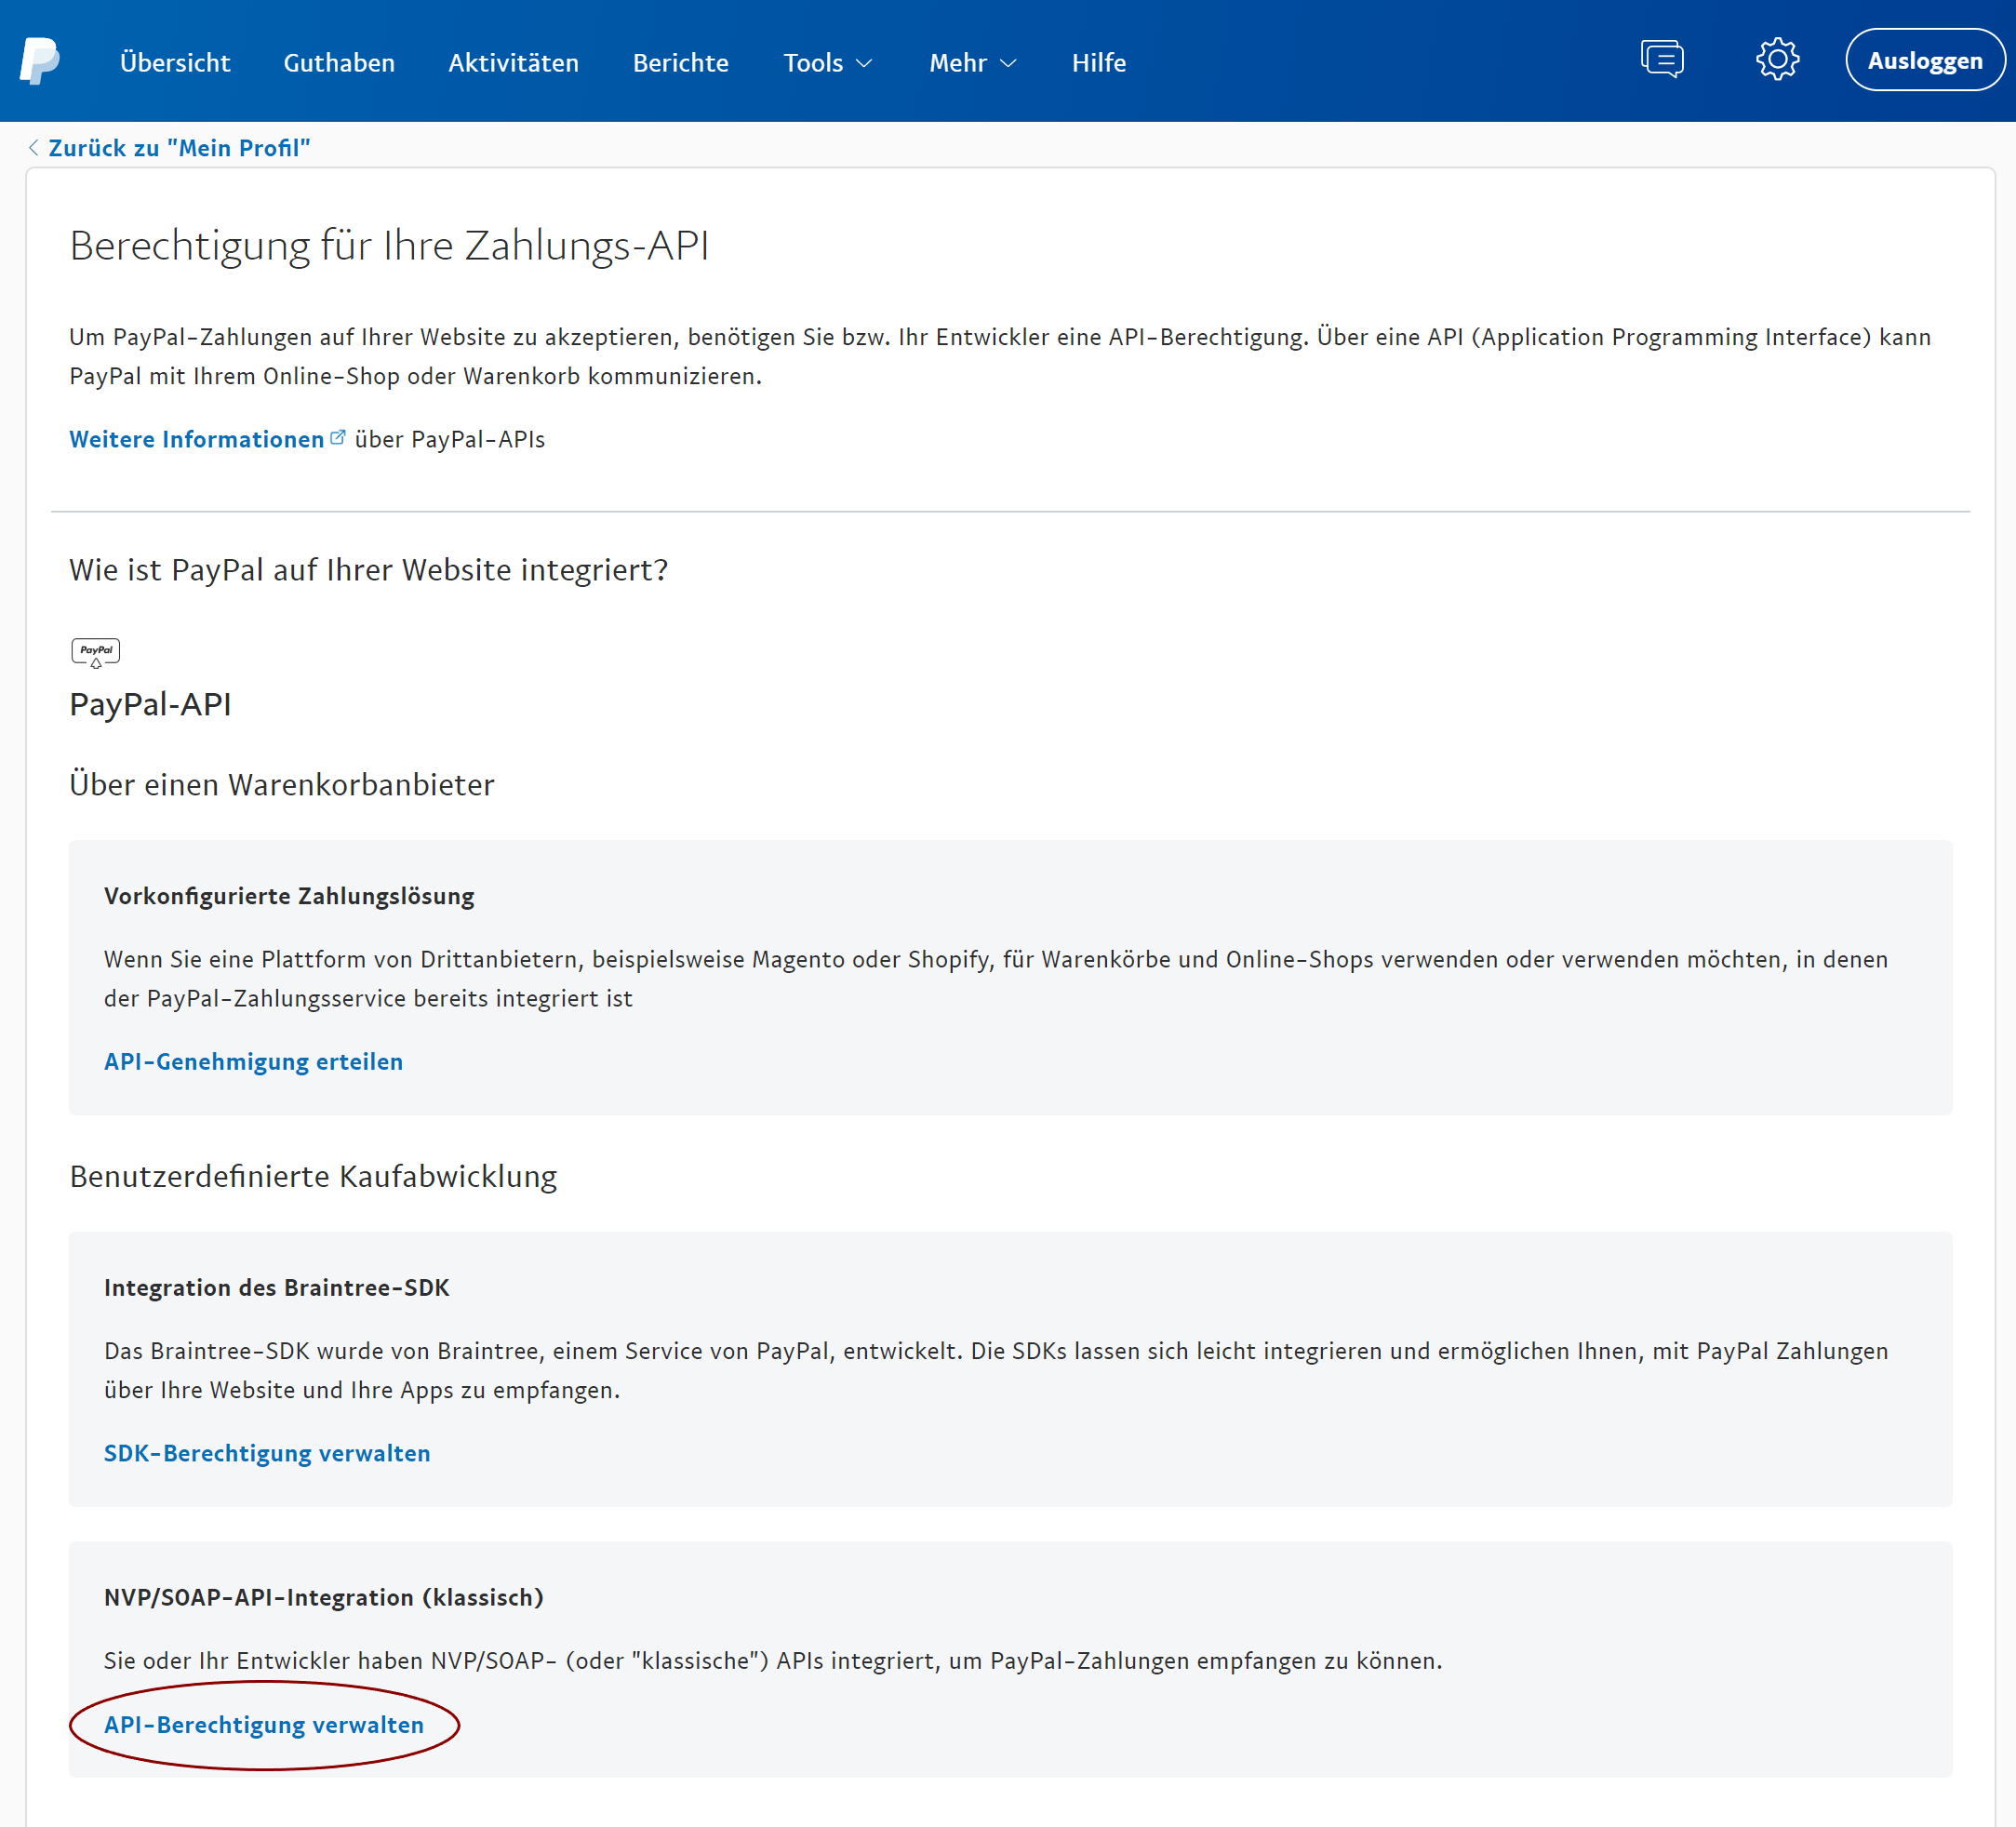The width and height of the screenshot is (2016, 1827).
Task: Click the PayPal logo icon
Action: point(40,61)
